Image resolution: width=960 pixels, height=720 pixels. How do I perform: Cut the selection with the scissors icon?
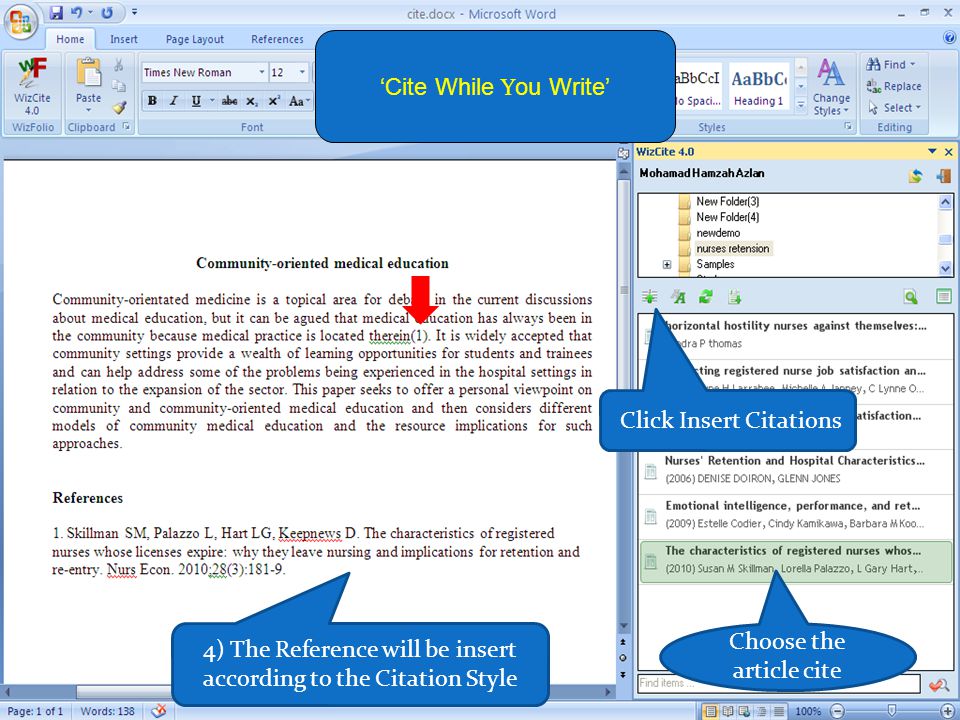point(119,64)
